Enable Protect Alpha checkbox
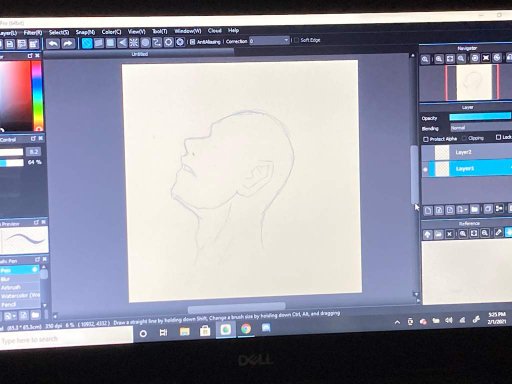The image size is (512, 384). (426, 139)
